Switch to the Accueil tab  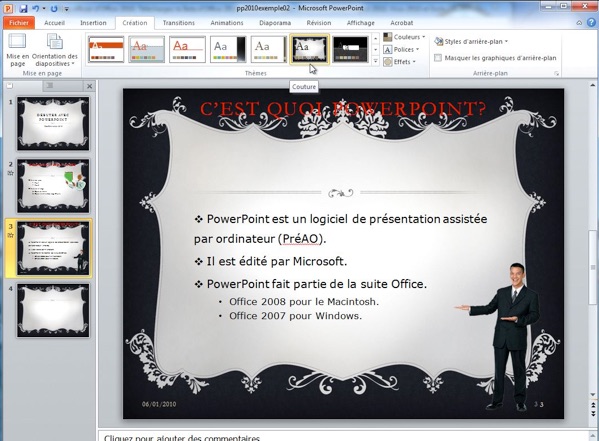54,23
